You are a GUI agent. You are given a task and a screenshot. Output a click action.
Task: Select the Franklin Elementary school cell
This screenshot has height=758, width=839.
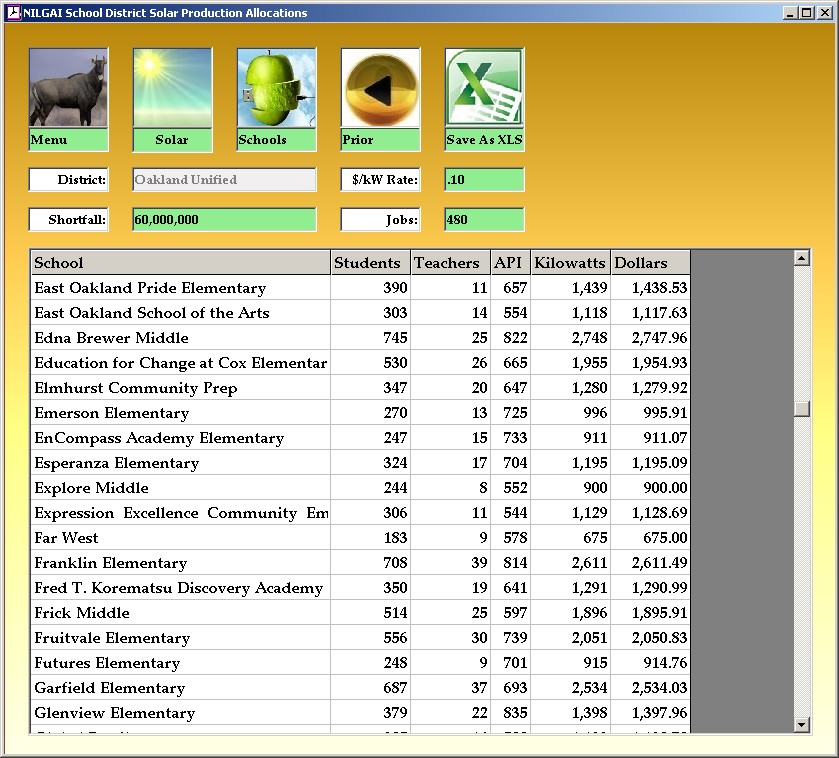coord(180,563)
